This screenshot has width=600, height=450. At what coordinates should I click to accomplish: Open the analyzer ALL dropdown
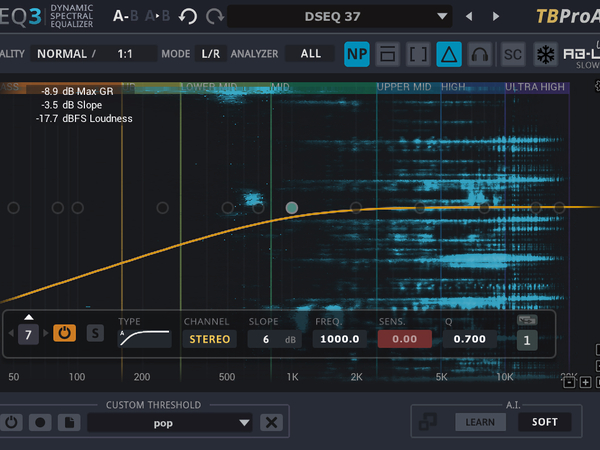click(311, 54)
